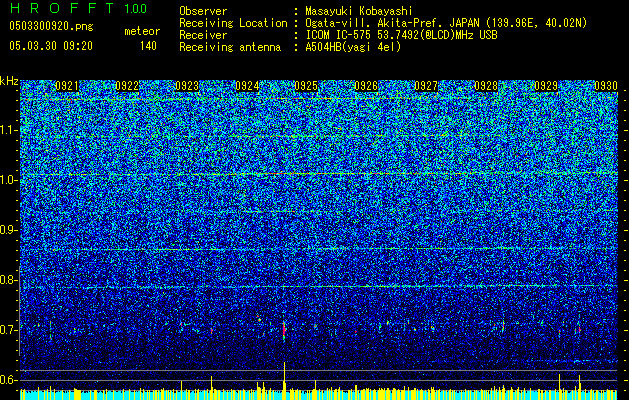
Task: Click the 0923 time marker
Action: pos(187,86)
